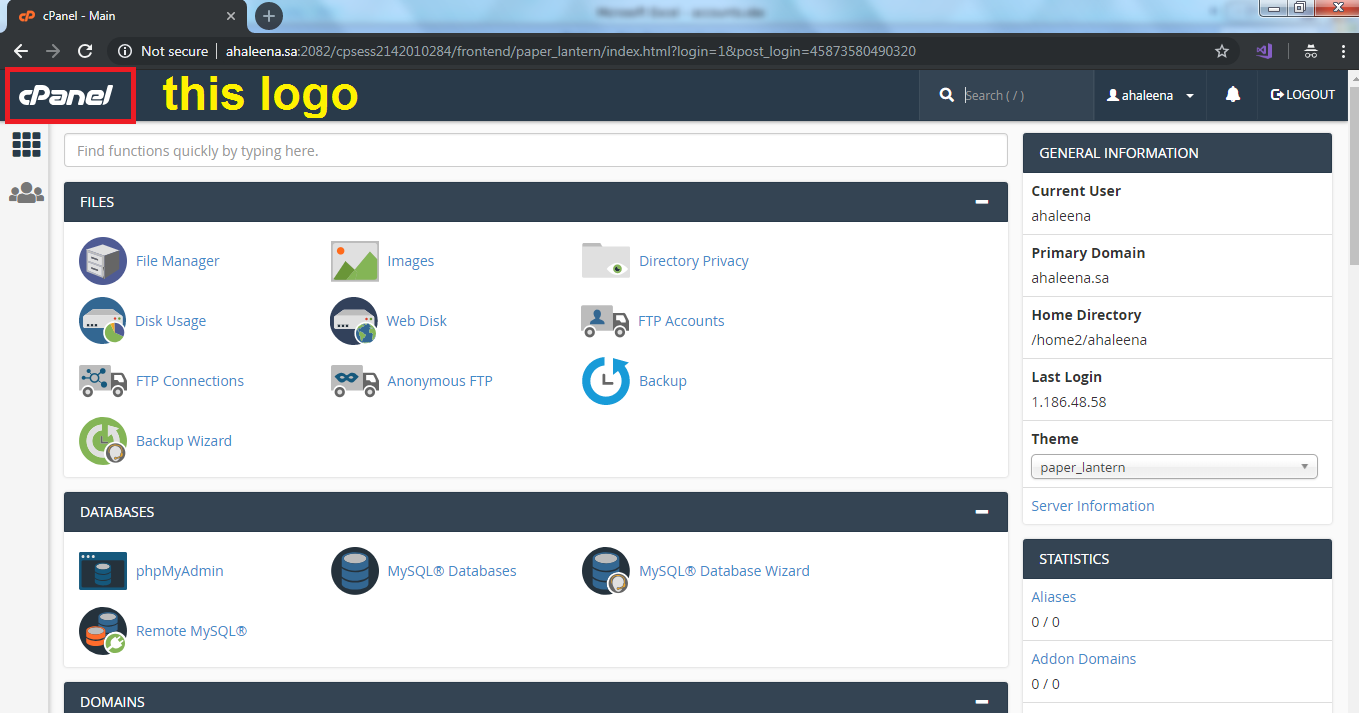
Task: Click the FTP Accounts truck icon
Action: pos(605,321)
